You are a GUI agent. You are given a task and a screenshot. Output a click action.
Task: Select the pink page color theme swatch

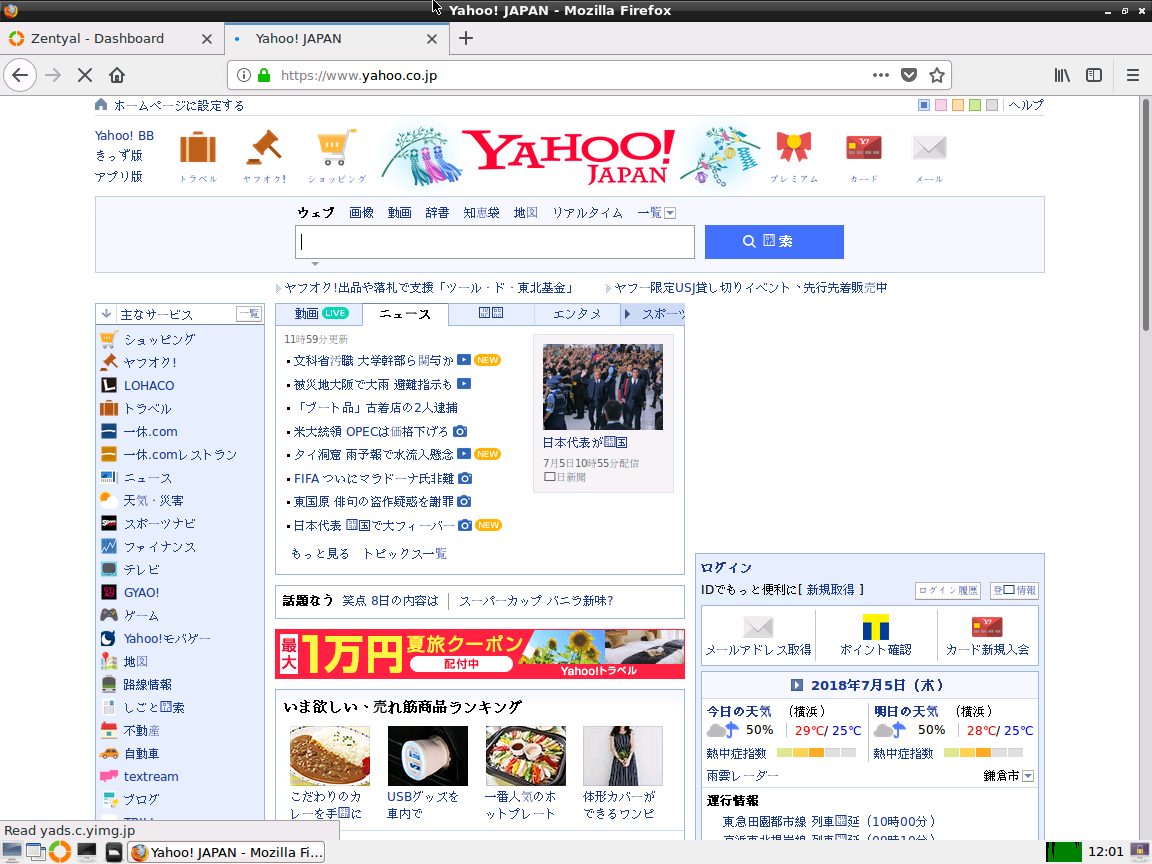940,105
